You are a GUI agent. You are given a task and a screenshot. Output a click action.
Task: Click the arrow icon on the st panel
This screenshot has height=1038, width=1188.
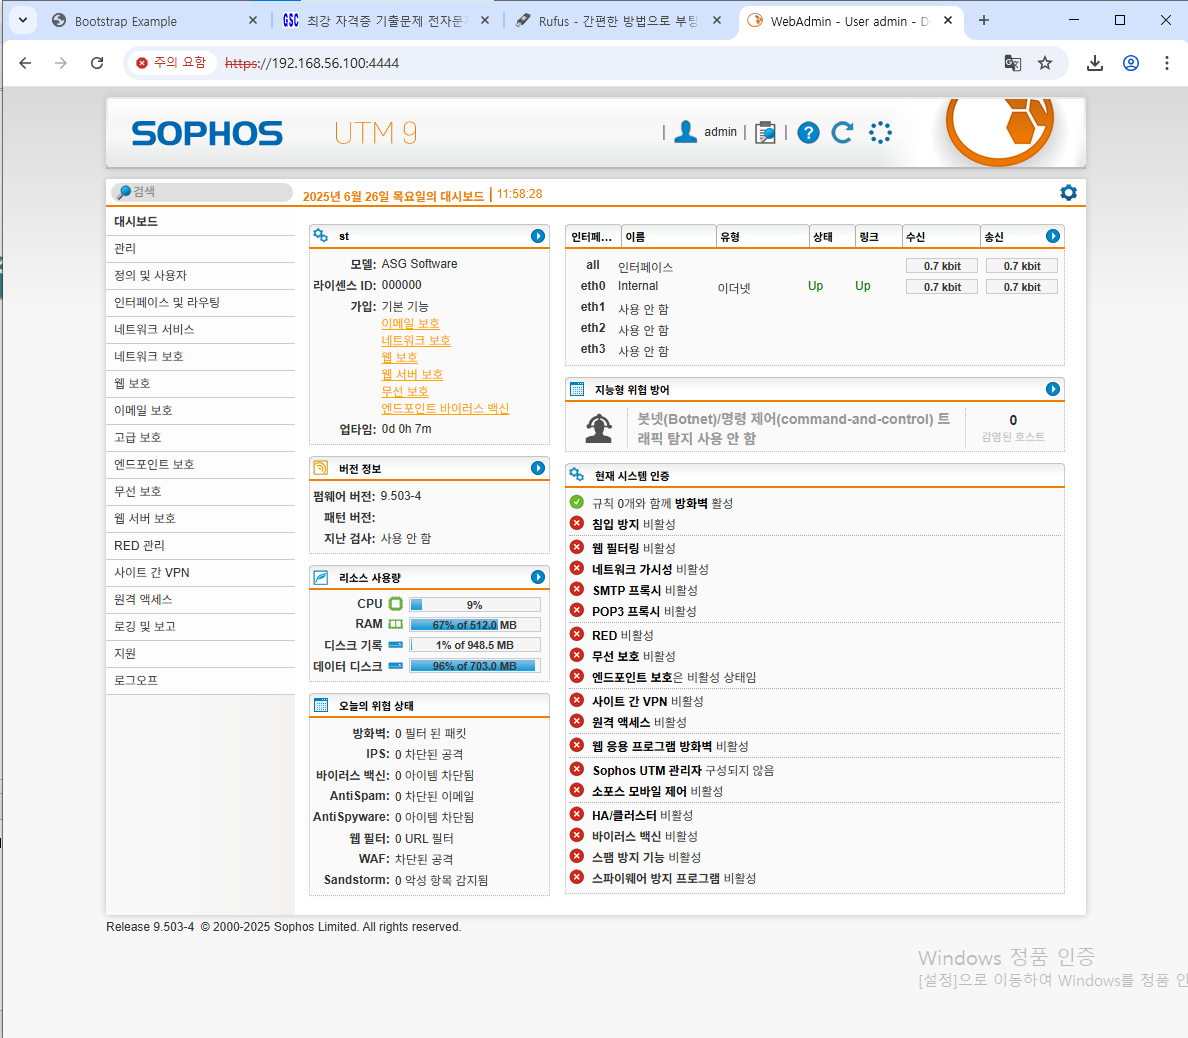click(x=538, y=236)
